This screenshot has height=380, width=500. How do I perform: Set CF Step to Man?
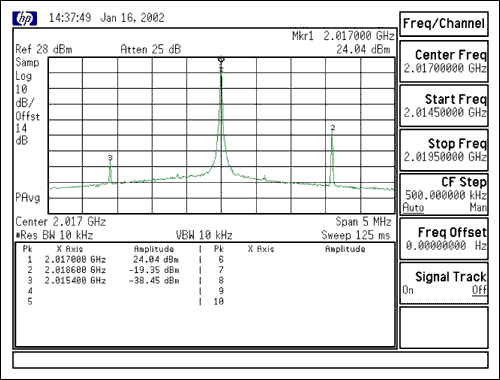[478, 208]
